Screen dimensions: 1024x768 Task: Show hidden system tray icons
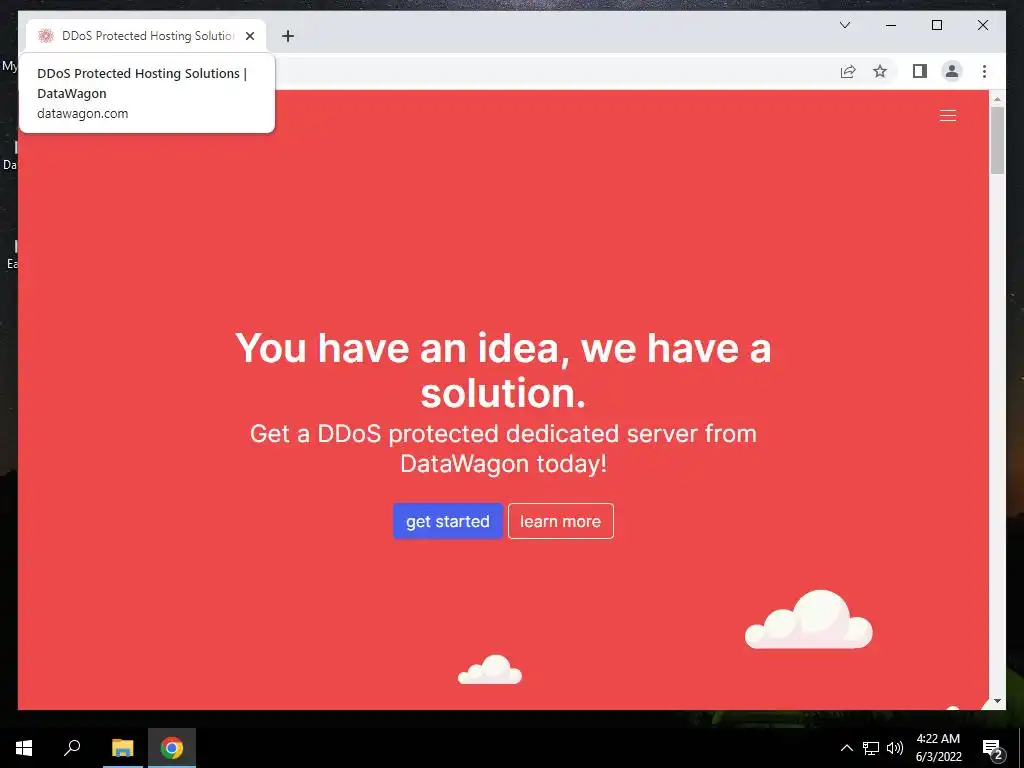tap(846, 748)
